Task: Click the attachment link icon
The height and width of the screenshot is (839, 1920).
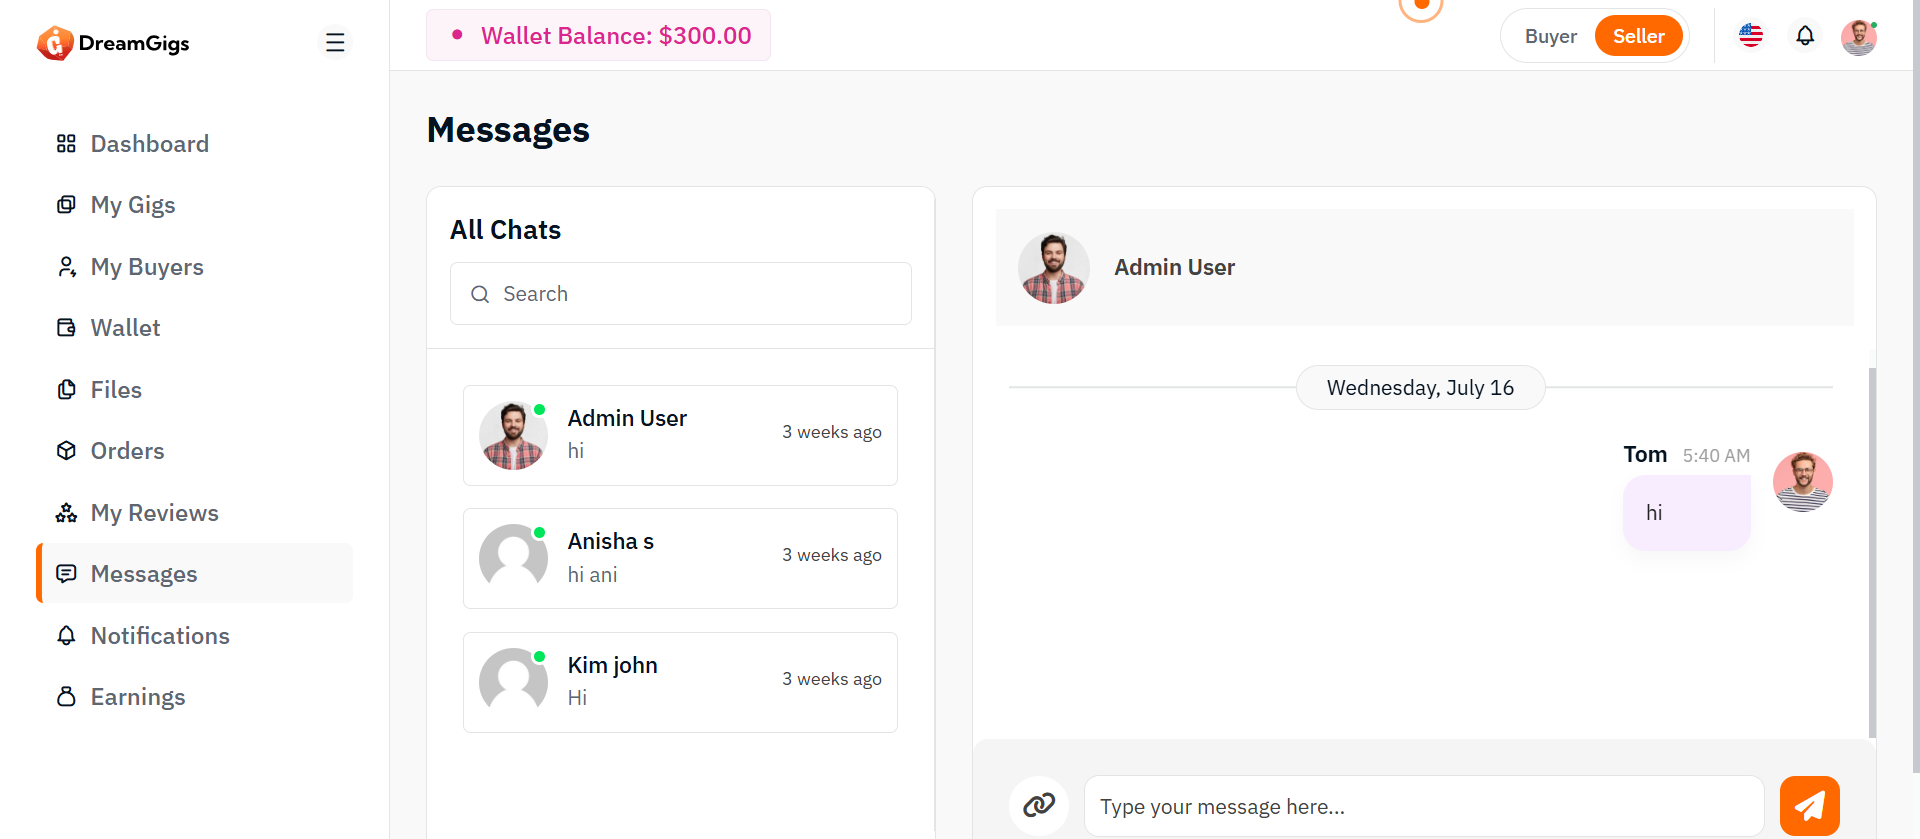Action: coord(1039,805)
